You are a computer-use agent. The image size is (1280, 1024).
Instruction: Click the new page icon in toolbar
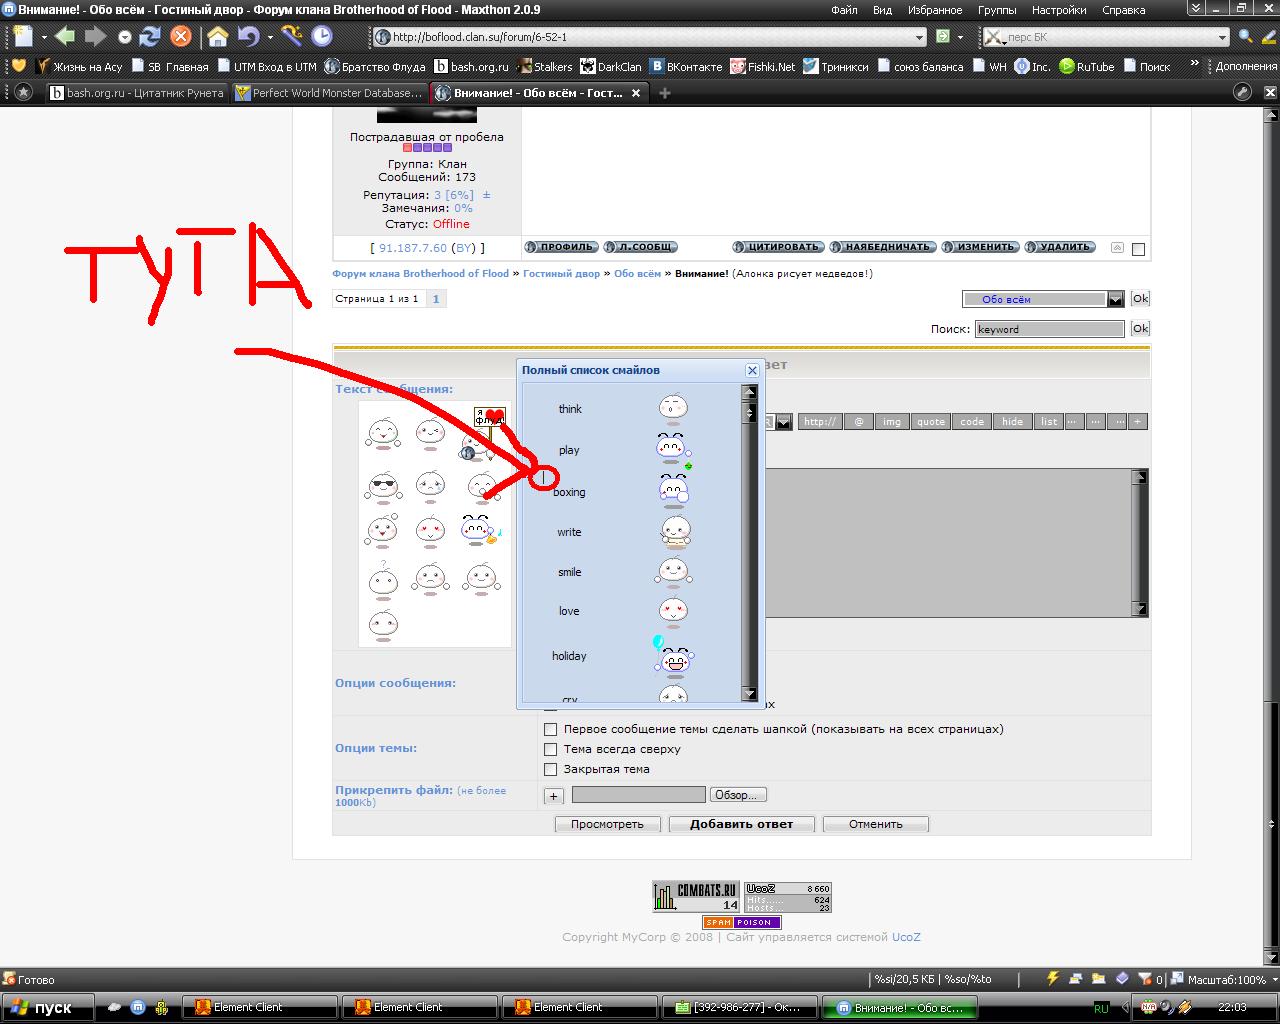22,37
